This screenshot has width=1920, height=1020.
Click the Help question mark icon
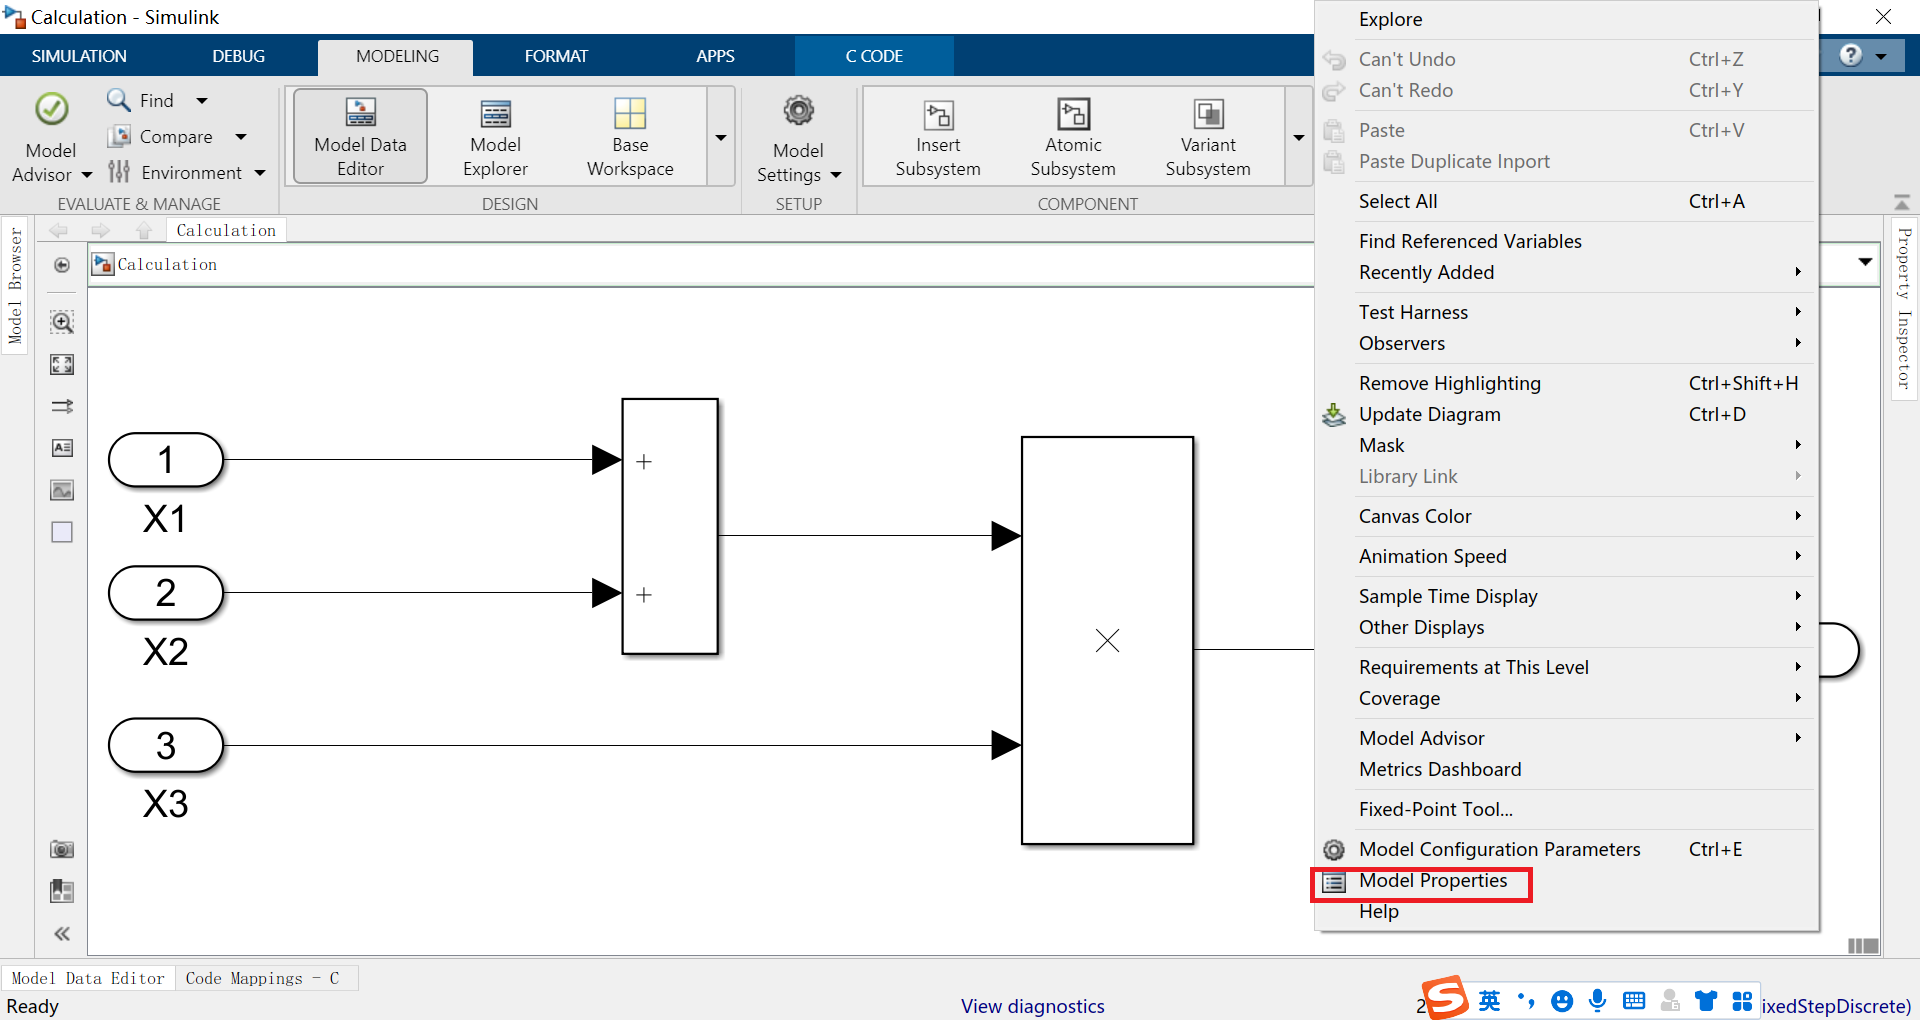click(x=1851, y=55)
